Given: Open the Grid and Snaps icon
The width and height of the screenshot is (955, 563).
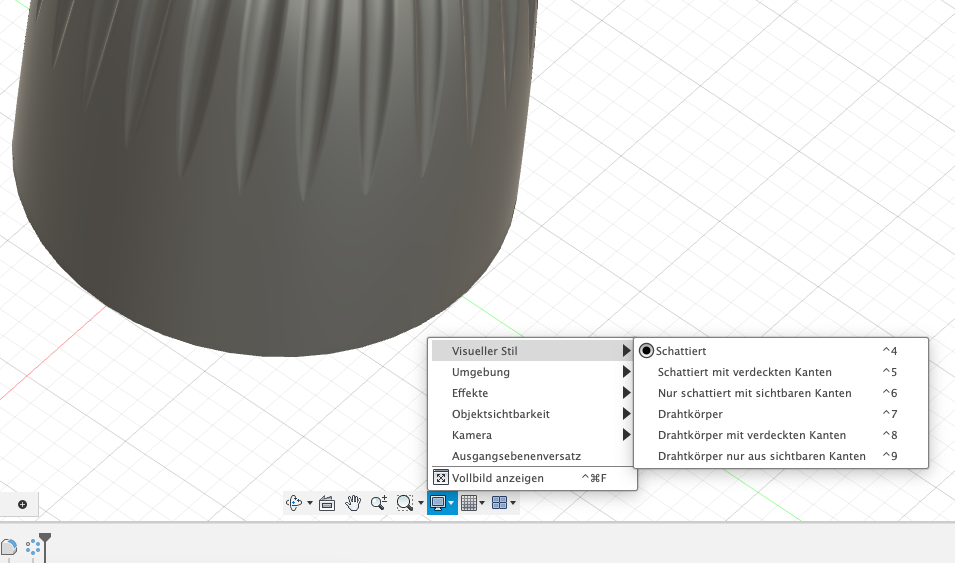Looking at the screenshot, I should pos(469,503).
